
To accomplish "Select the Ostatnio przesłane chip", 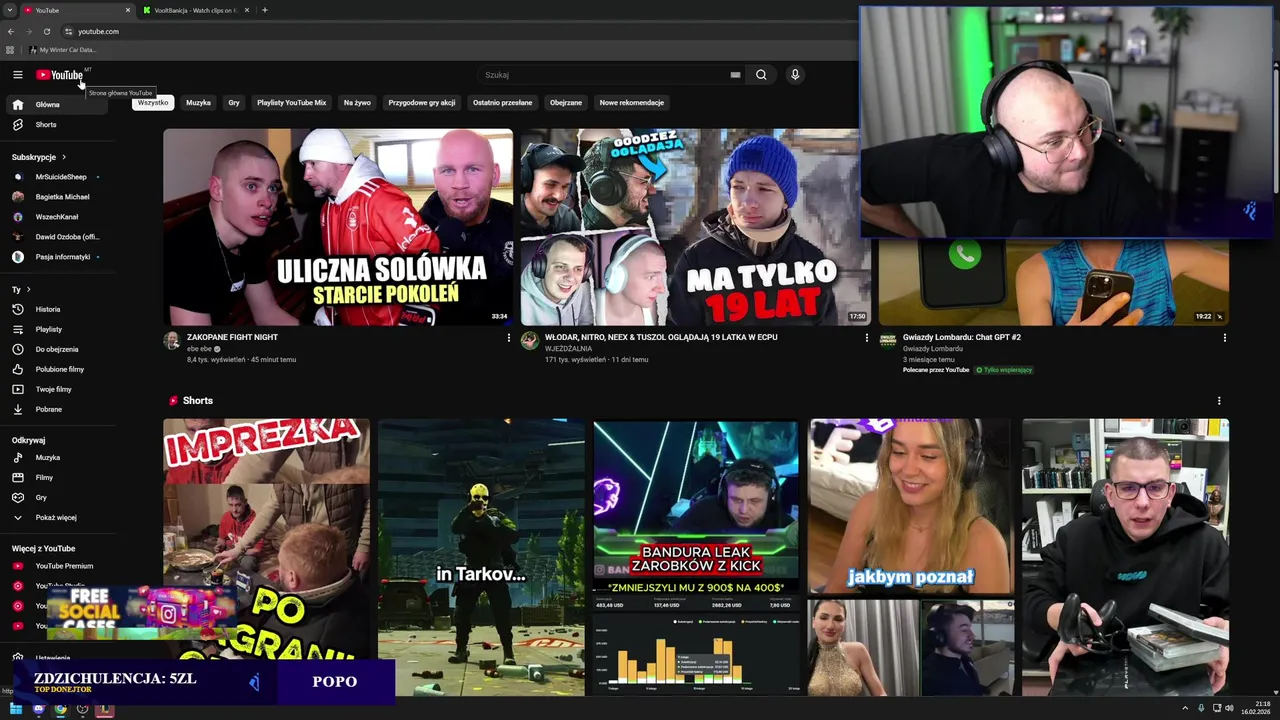I will [x=502, y=102].
